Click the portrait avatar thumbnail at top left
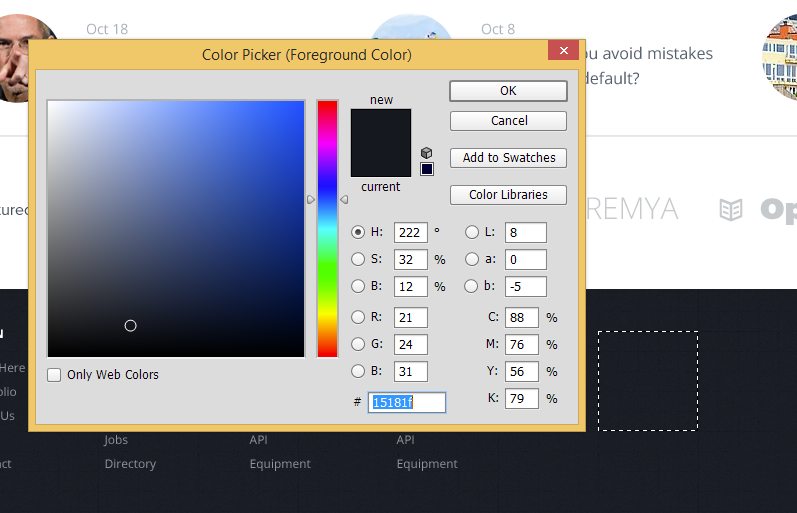Screen dimensions: 797x513 tap(25, 58)
